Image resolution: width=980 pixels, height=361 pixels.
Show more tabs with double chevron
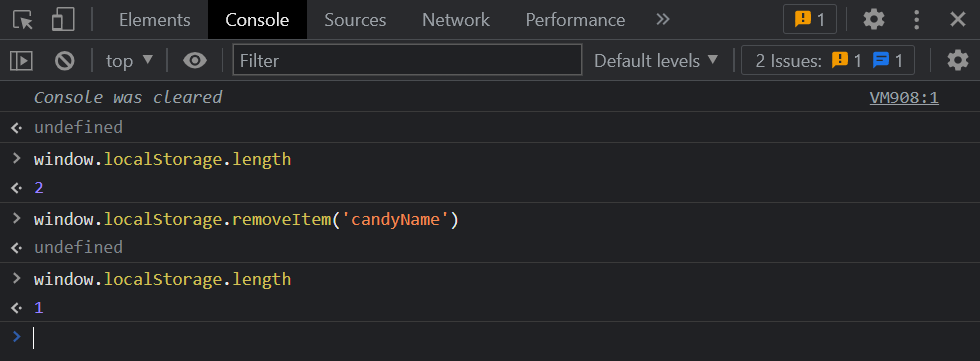(662, 20)
